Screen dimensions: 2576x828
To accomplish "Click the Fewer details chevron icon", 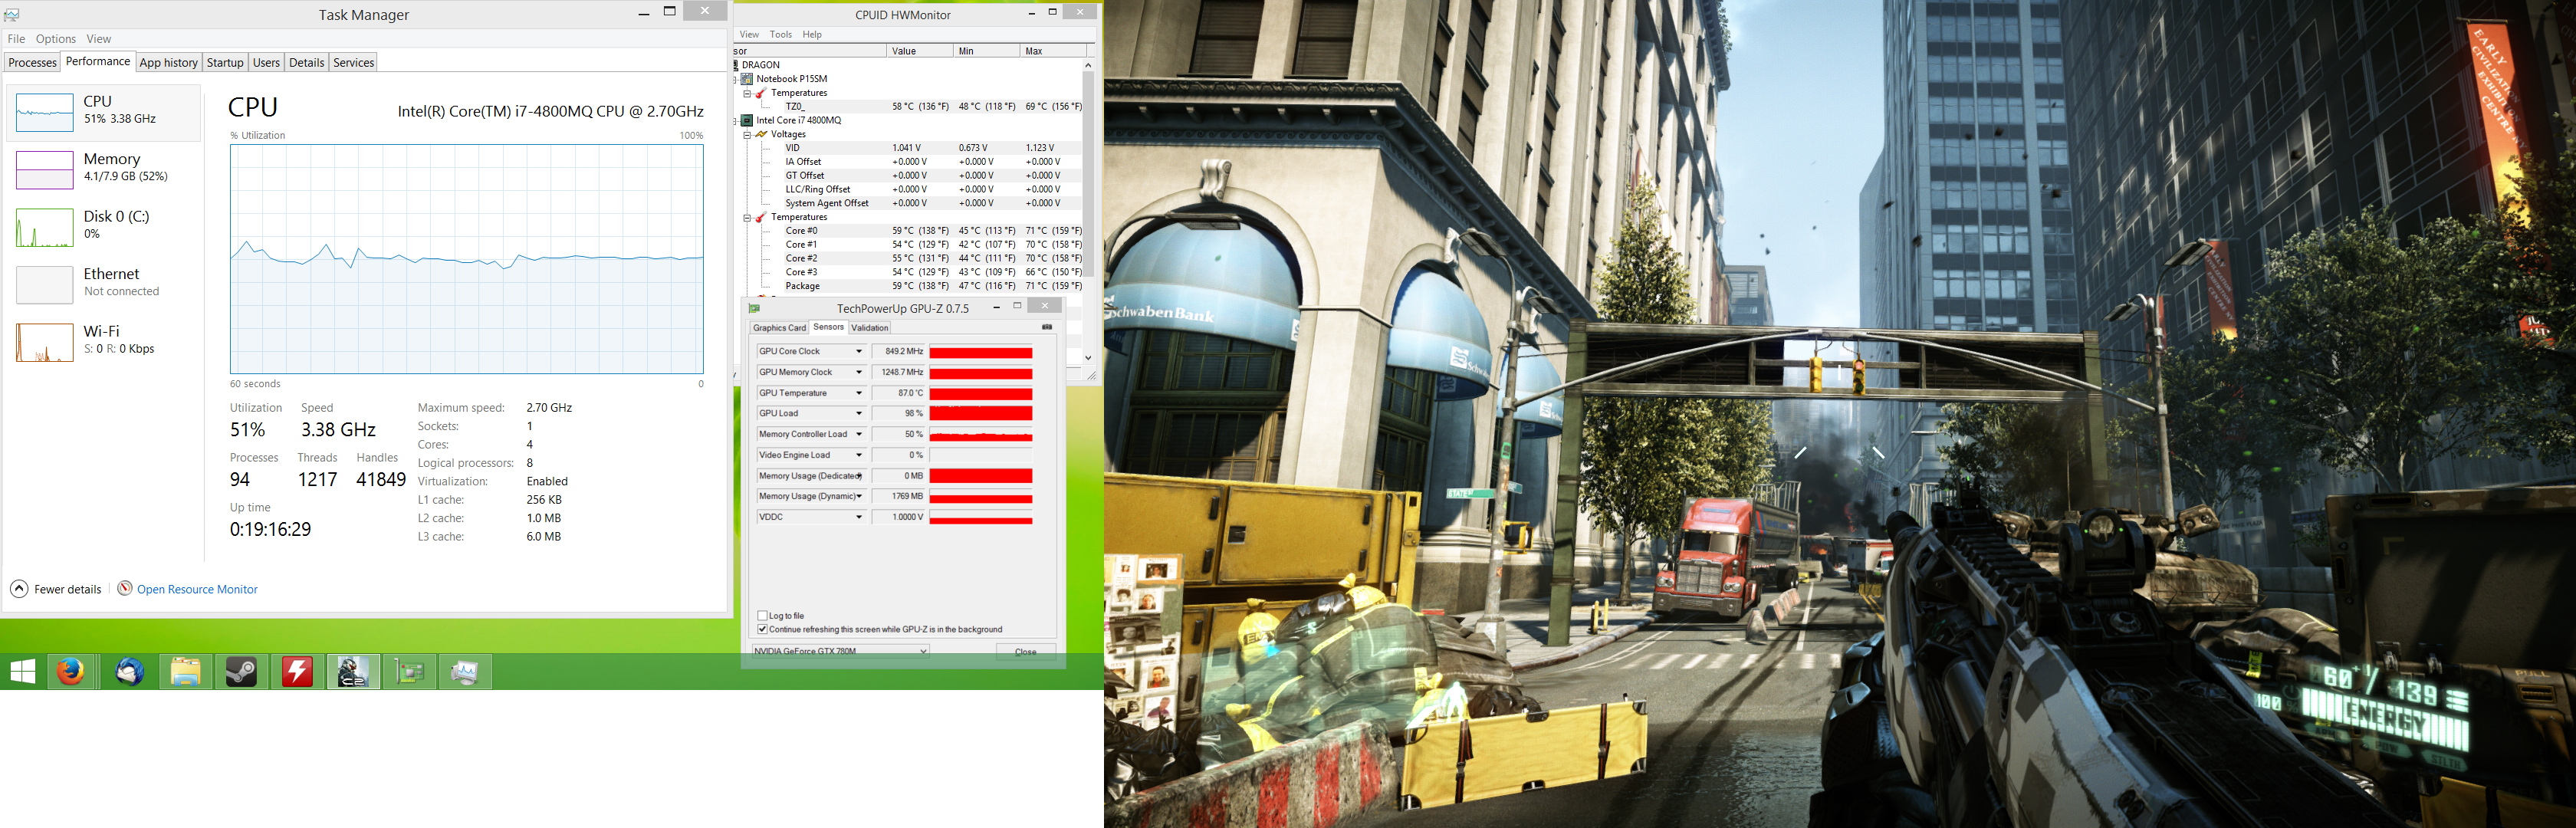I will pos(19,589).
